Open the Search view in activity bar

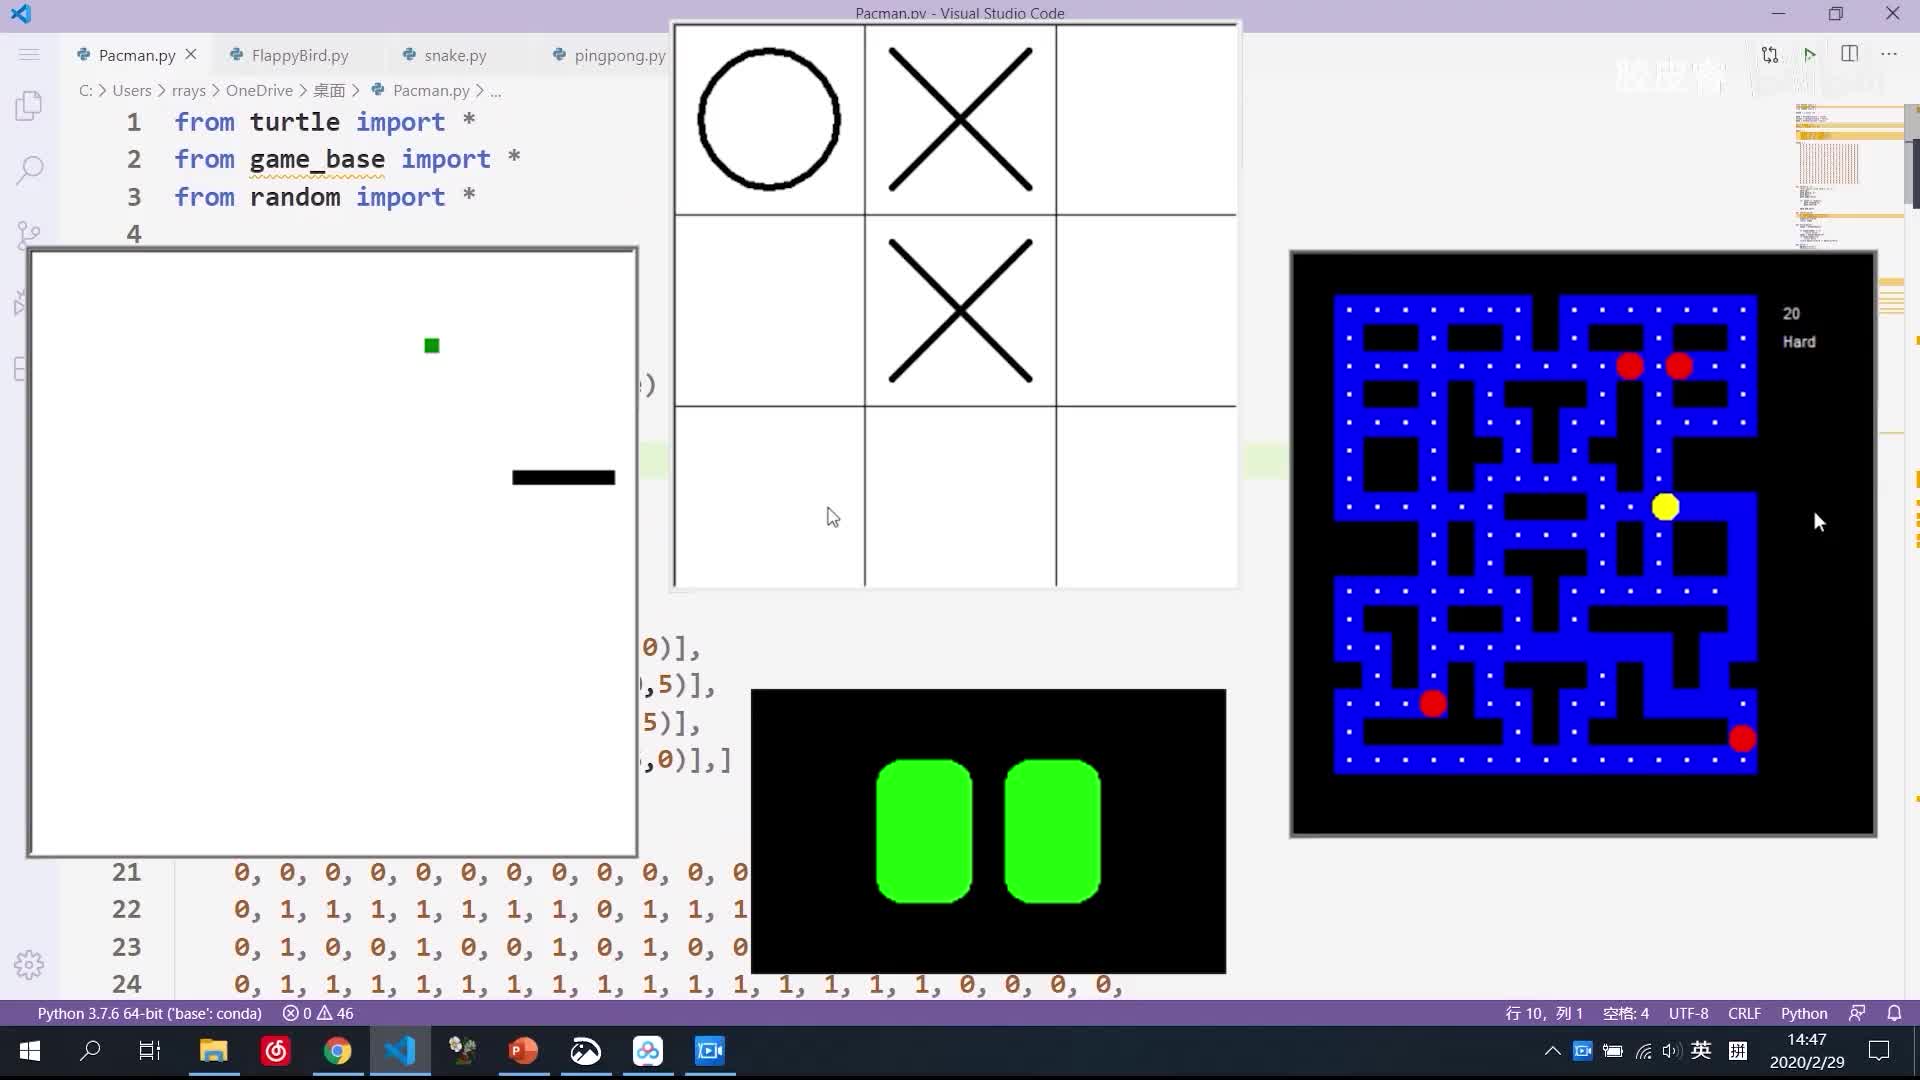(29, 170)
